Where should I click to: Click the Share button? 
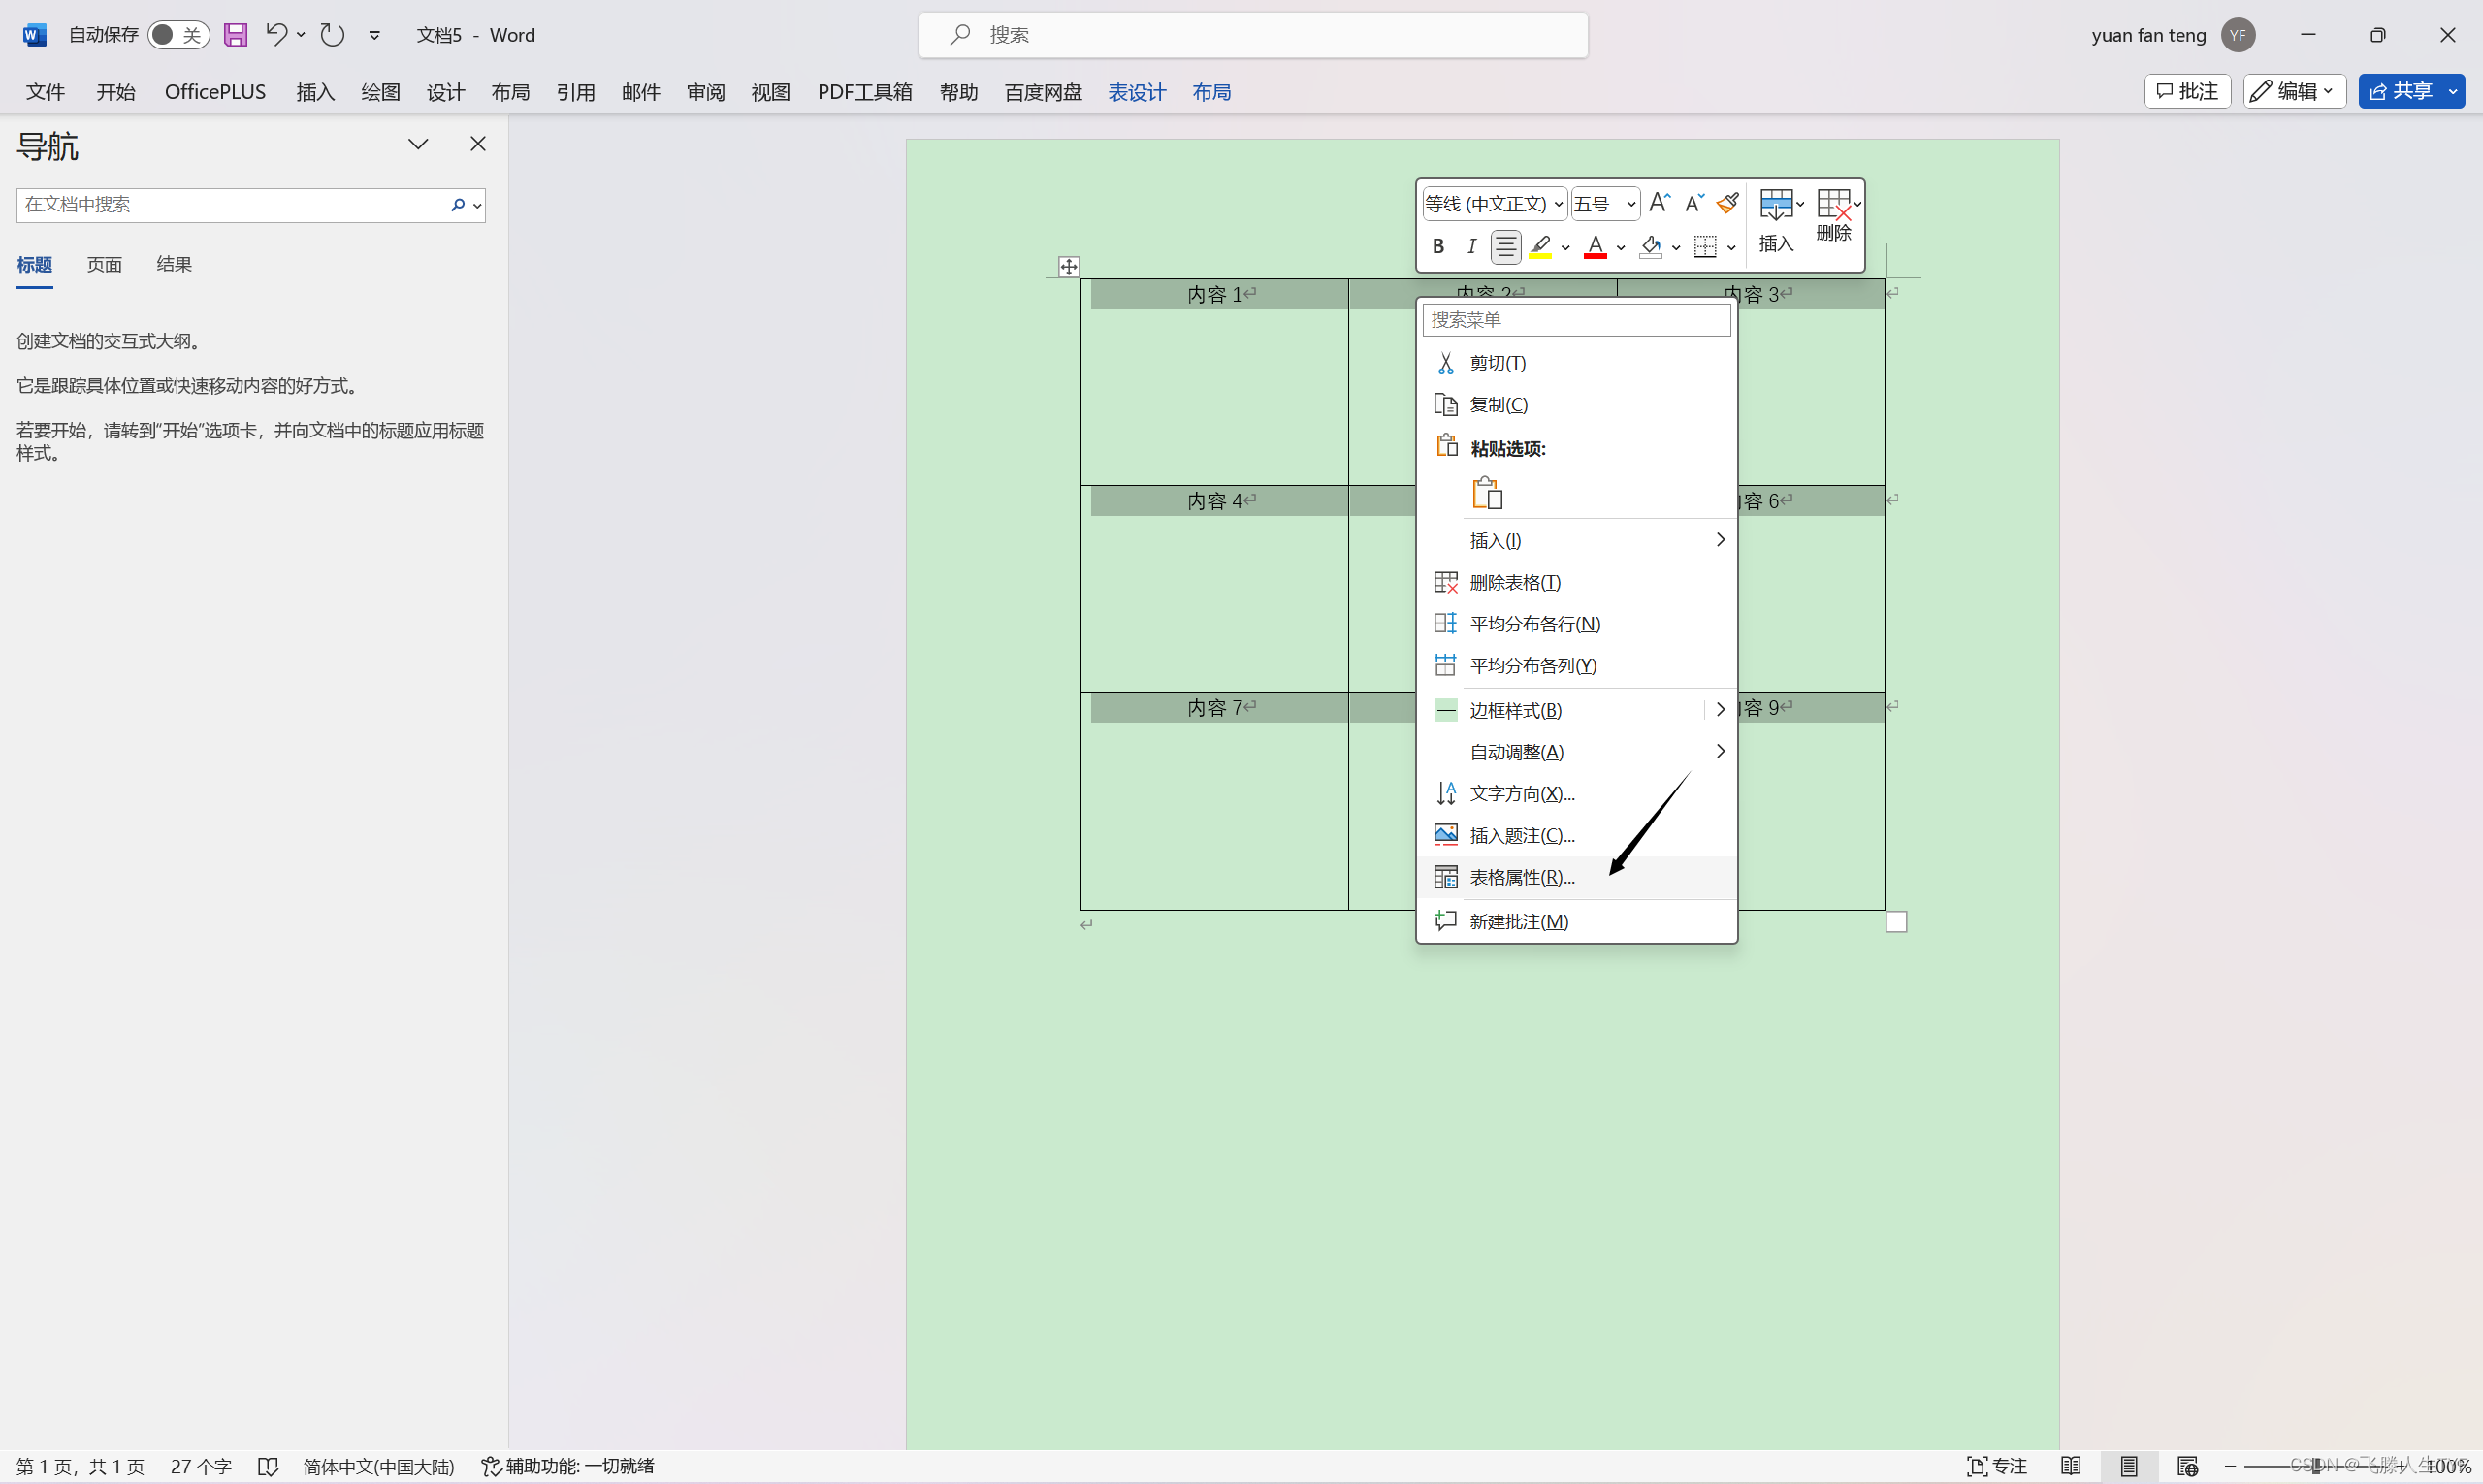click(2400, 91)
